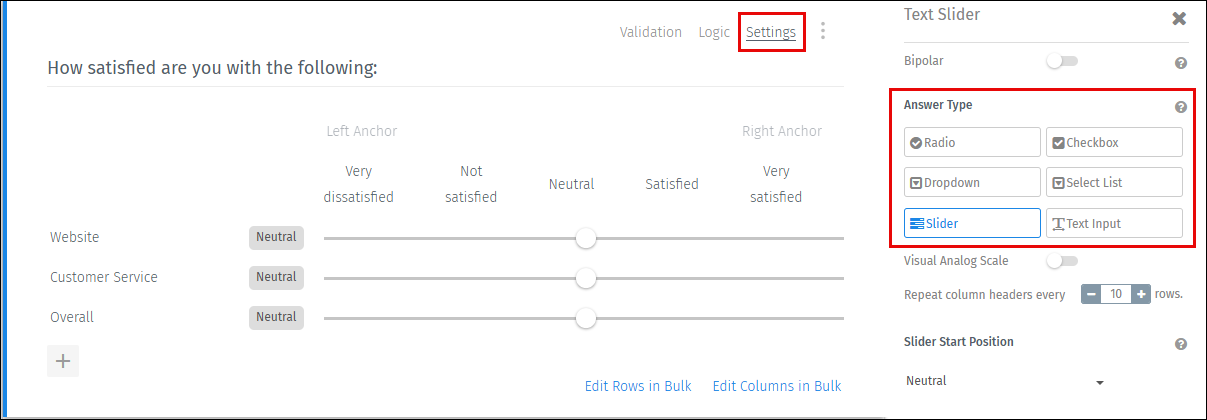
Task: Open the Validation tab
Action: (650, 32)
